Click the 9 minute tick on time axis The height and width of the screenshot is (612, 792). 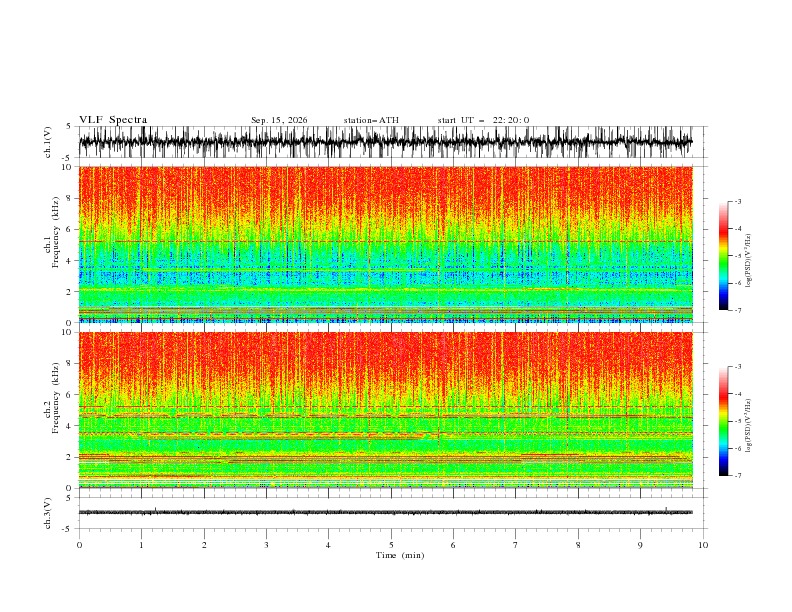(x=640, y=545)
